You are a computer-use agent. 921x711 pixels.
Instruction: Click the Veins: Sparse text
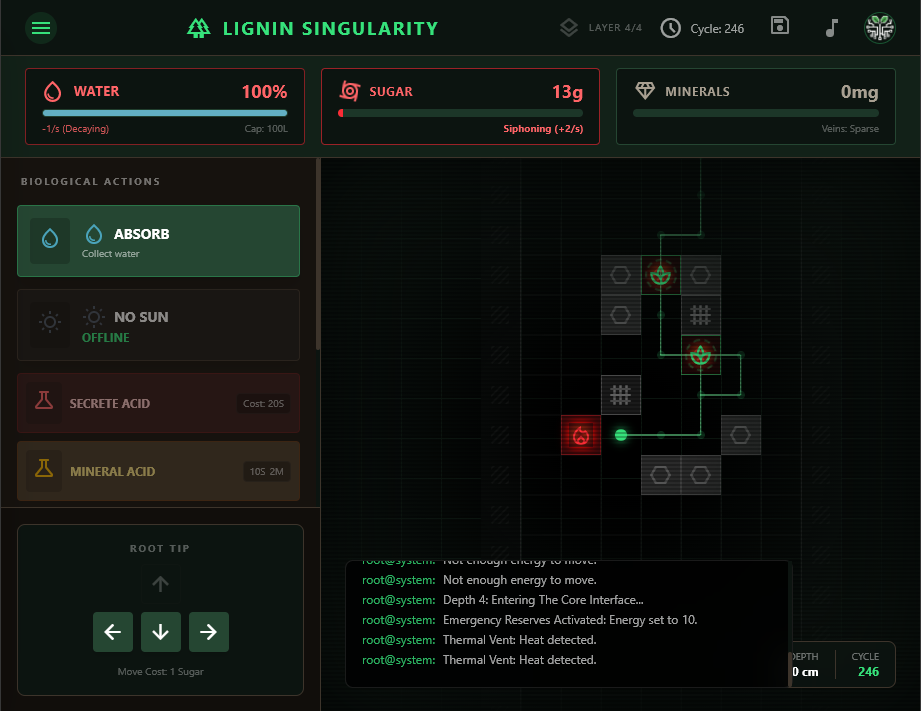(850, 129)
